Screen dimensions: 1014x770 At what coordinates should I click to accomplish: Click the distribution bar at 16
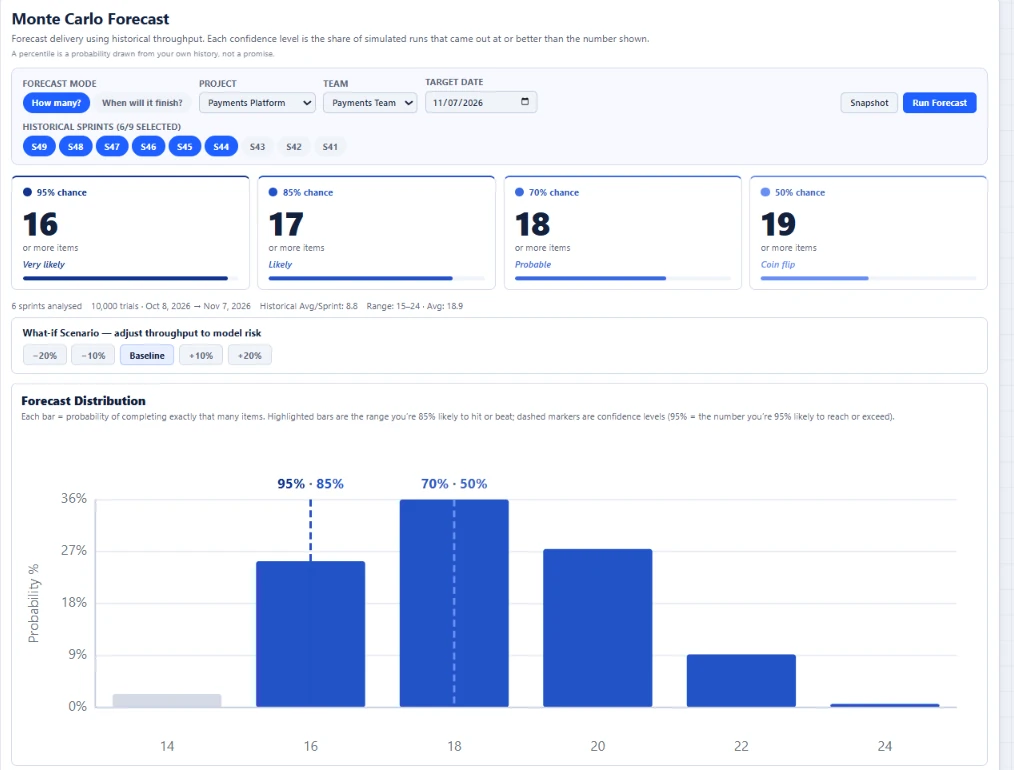pyautogui.click(x=310, y=634)
